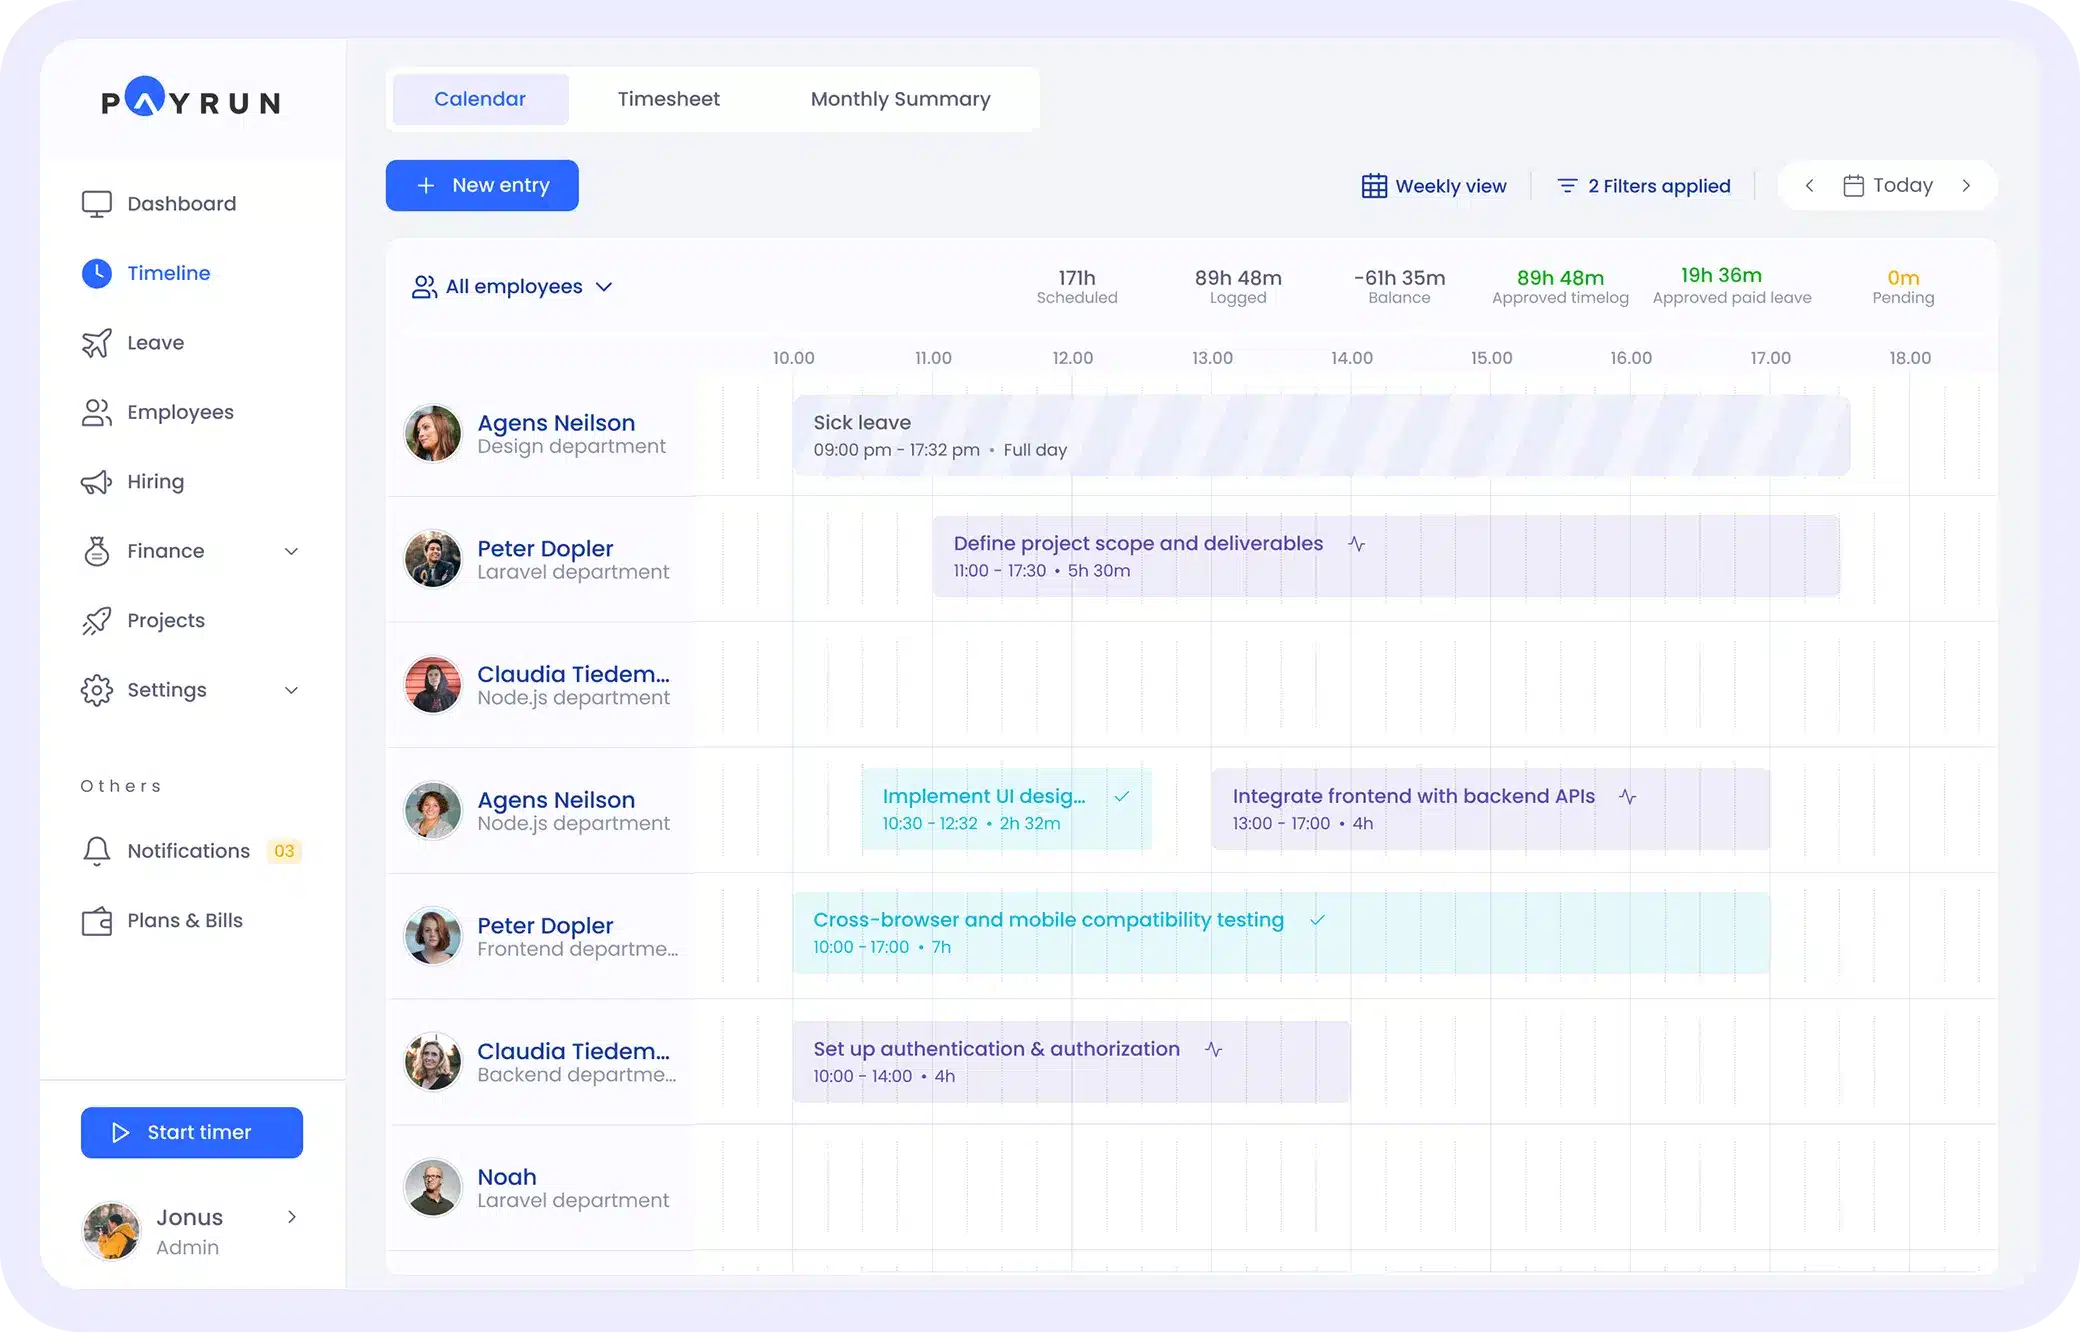The width and height of the screenshot is (2080, 1332).
Task: Expand the Finance section chevron
Action: click(291, 551)
